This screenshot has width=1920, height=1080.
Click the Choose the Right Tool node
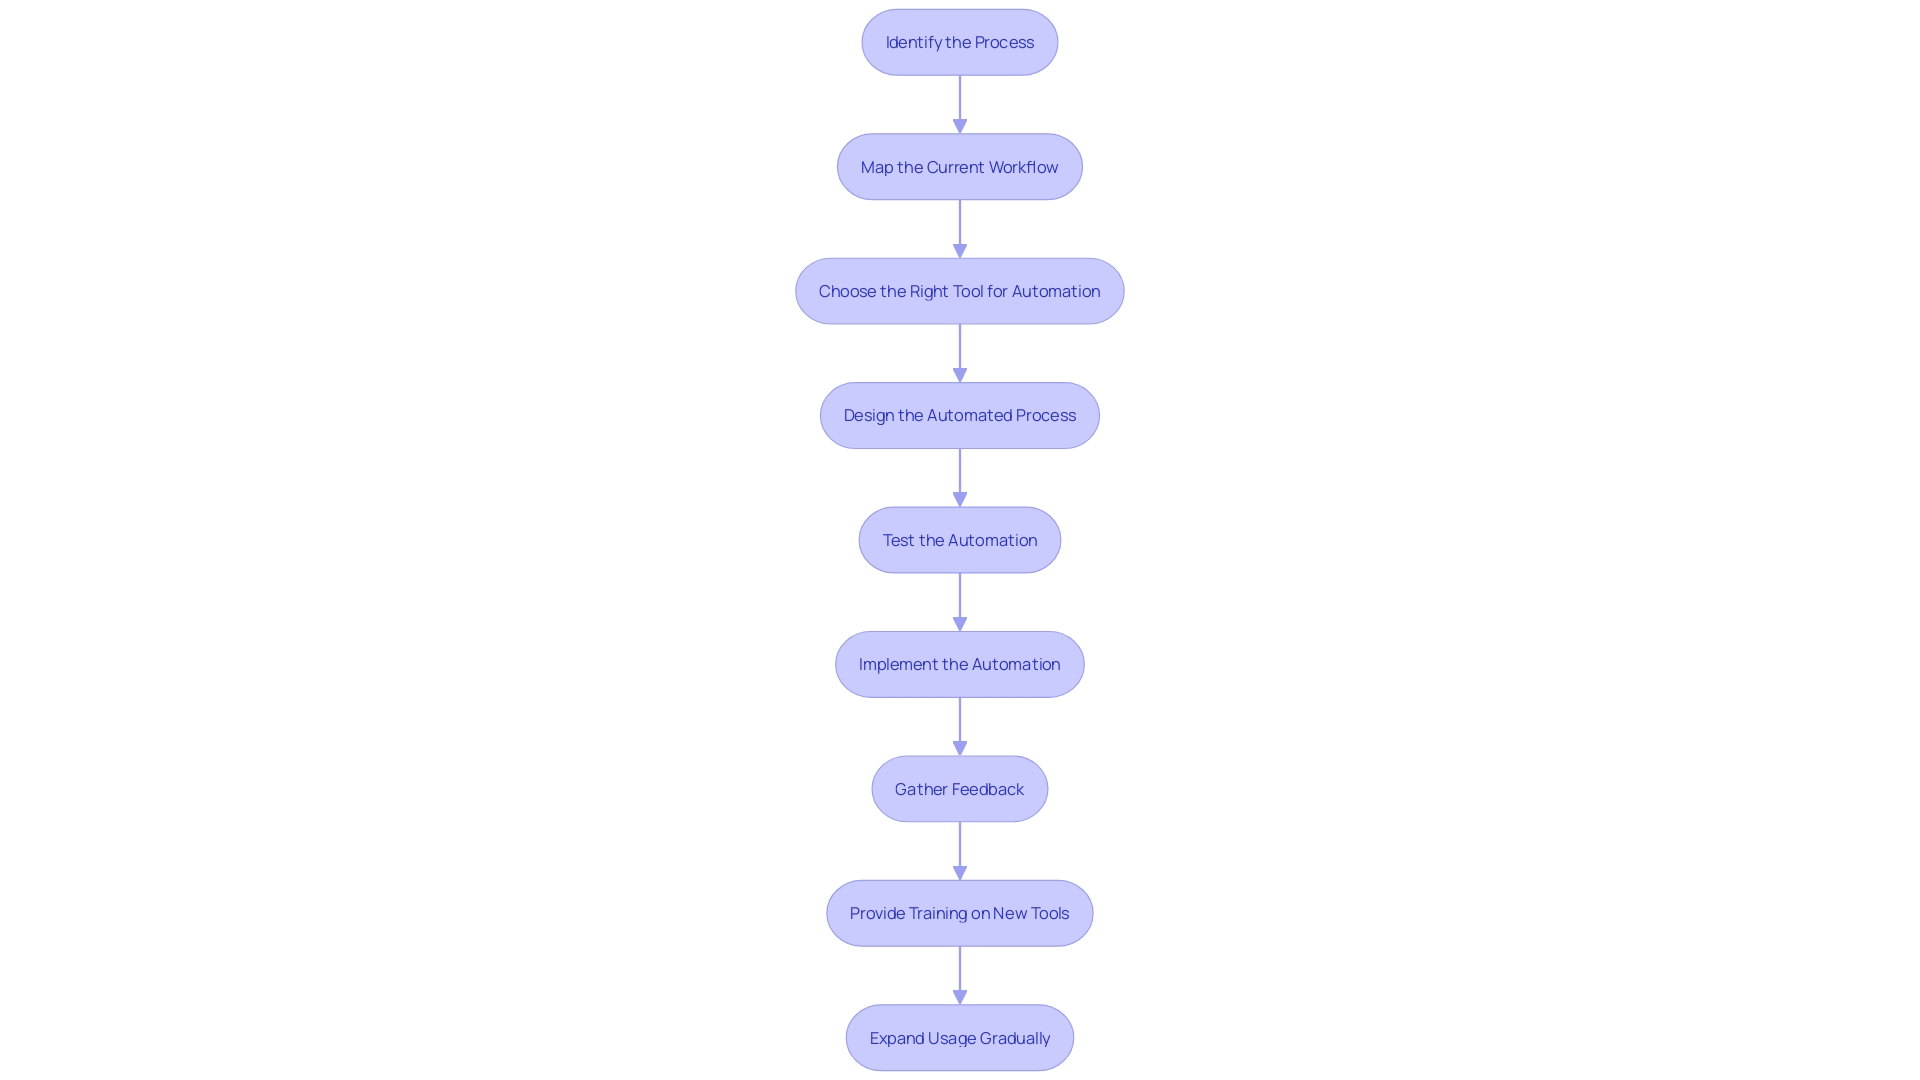(x=960, y=290)
